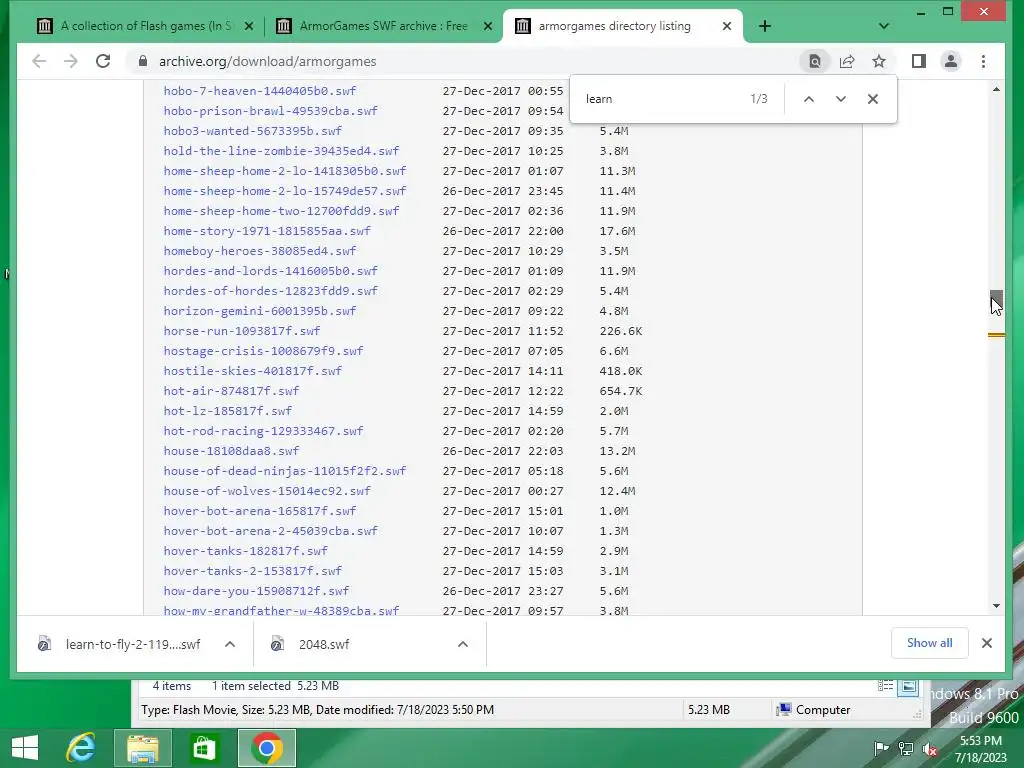View site info lock icon

pyautogui.click(x=142, y=61)
